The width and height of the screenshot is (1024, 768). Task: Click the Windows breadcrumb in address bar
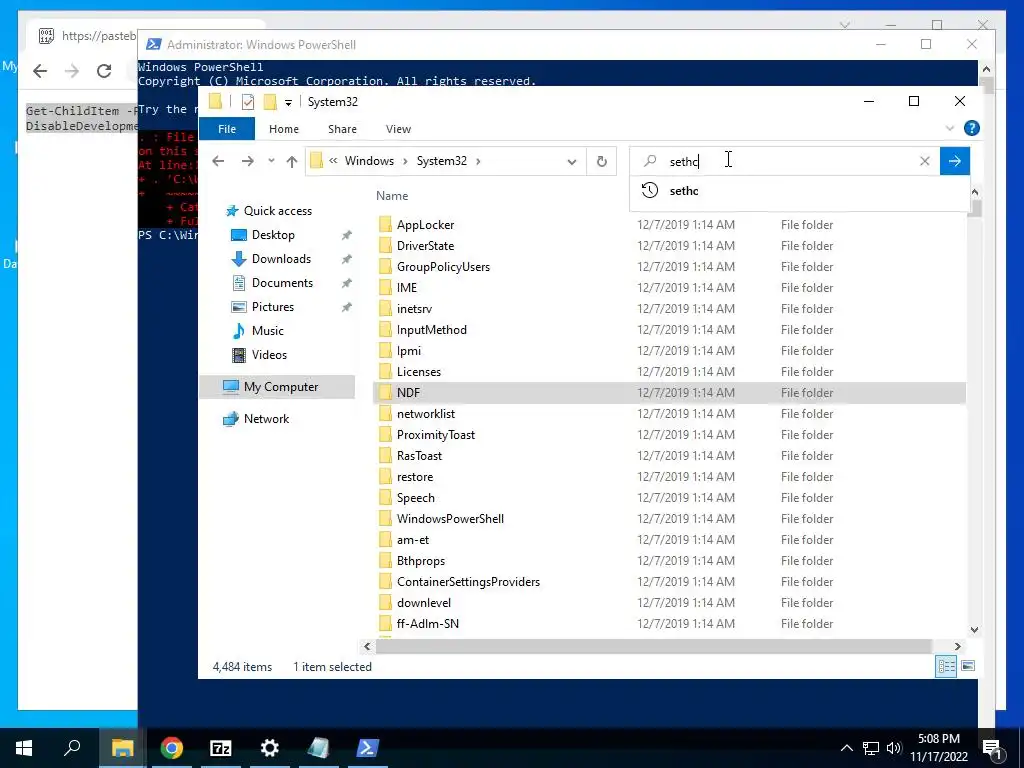[x=369, y=161]
